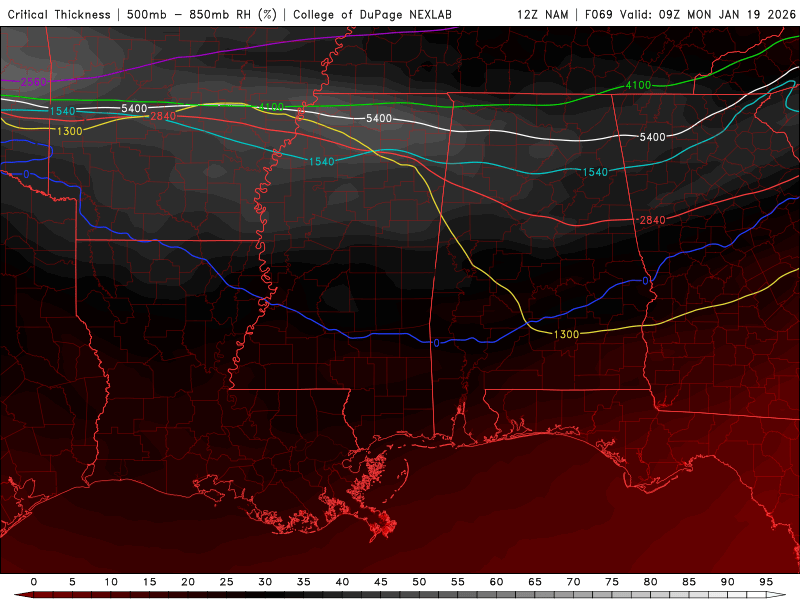800x600 pixels.
Task: Select the "50" tick on the color scale
Action: pyautogui.click(x=419, y=582)
